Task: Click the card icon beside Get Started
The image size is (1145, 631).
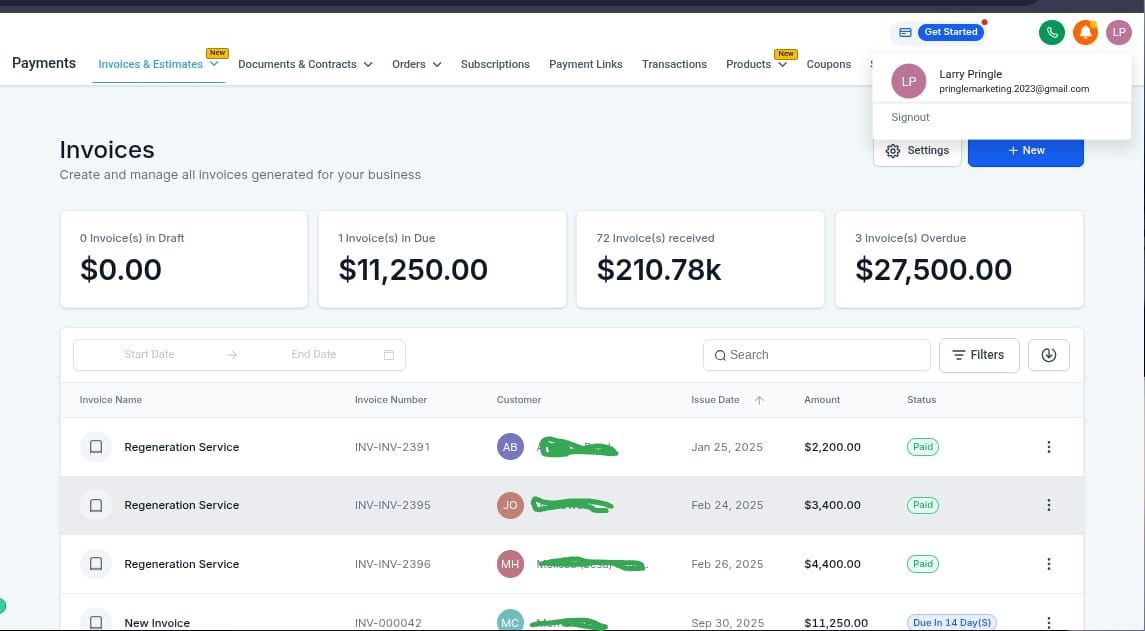Action: 905,32
